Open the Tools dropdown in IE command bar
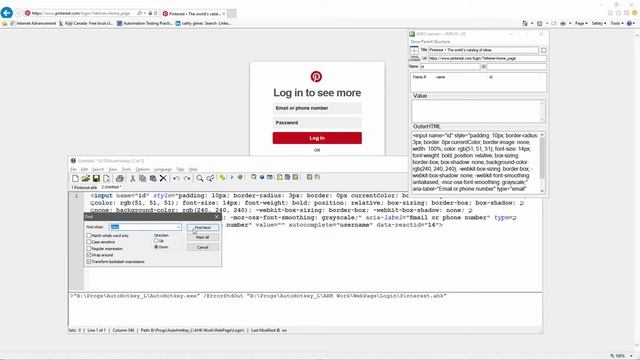This screenshot has height=360, width=640. coord(617,23)
